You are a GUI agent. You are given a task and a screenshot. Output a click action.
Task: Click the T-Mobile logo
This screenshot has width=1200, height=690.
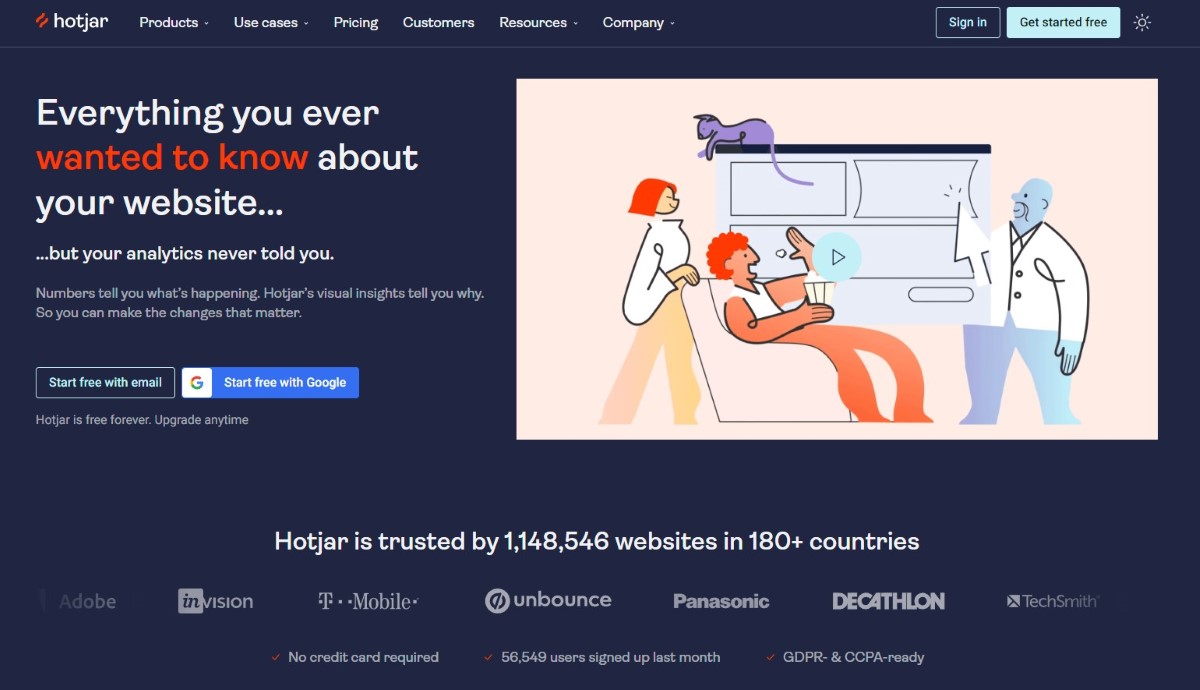(367, 601)
